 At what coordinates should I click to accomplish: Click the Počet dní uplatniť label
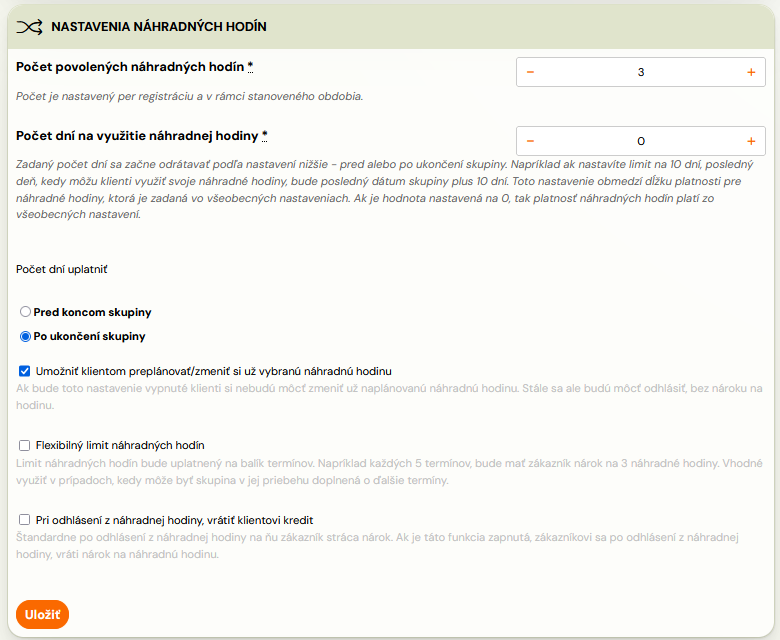(x=62, y=270)
